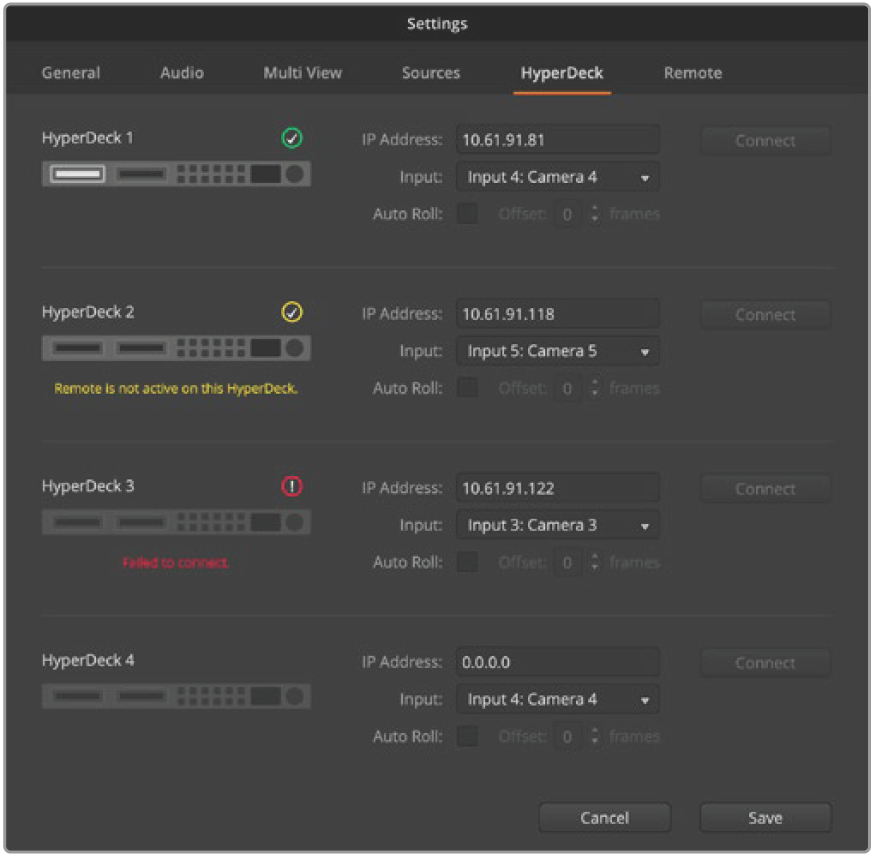Expand Input 5: Camera 5 dropdown
This screenshot has height=856, width=874.
[x=558, y=352]
